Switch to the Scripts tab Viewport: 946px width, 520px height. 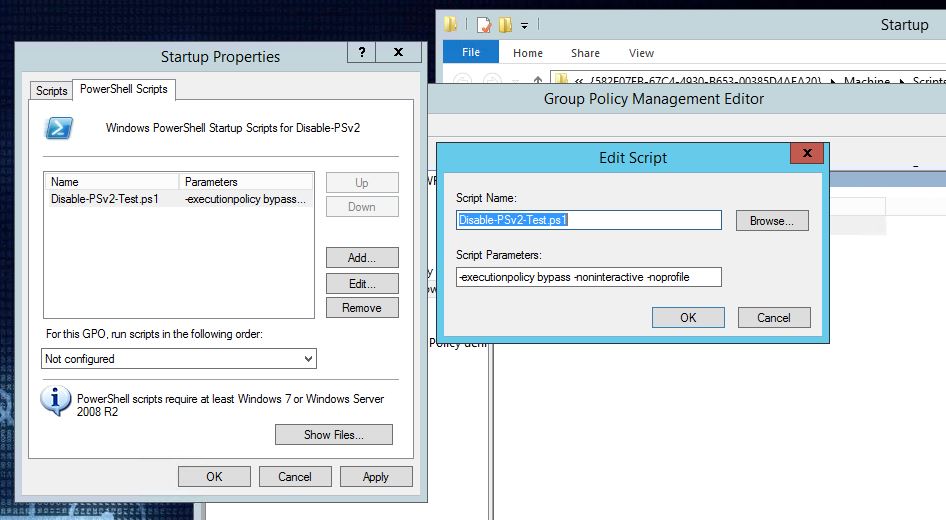pos(51,91)
